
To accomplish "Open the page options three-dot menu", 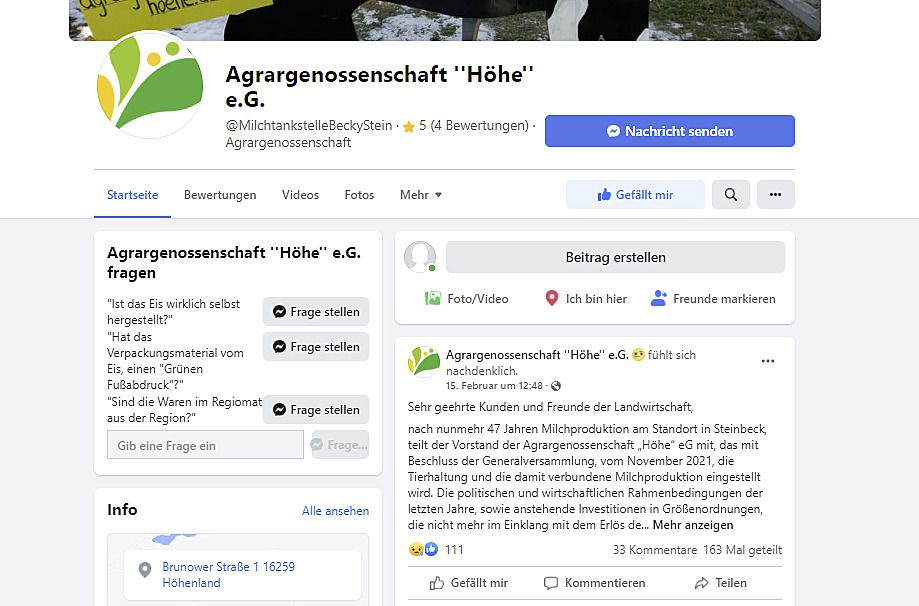I will (x=775, y=195).
